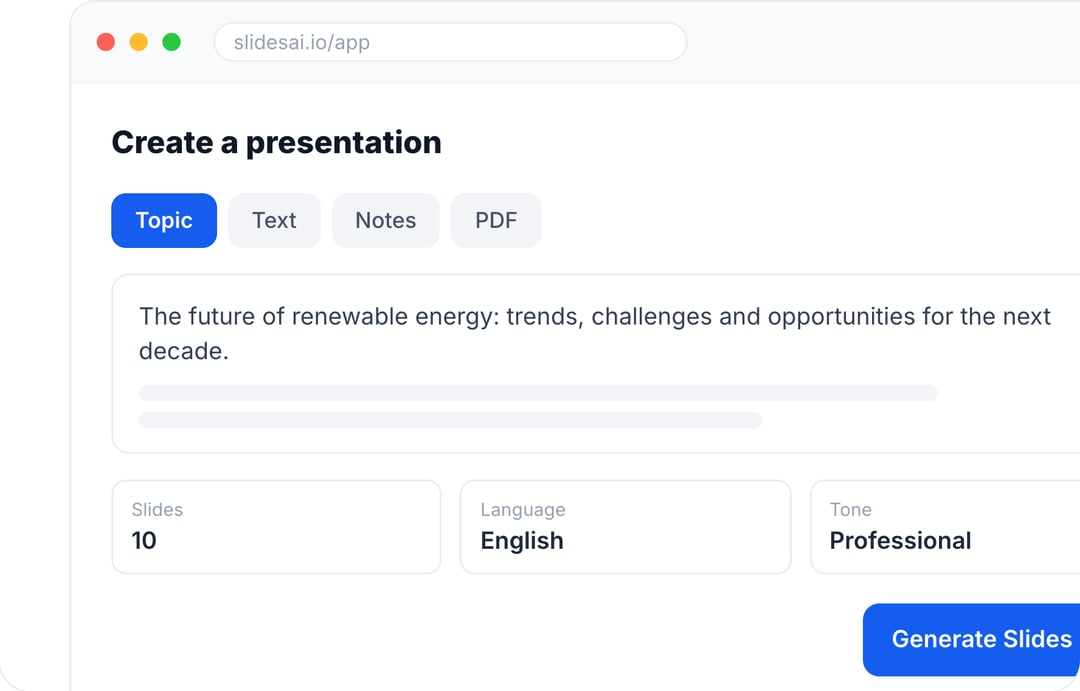Viewport: 1080px width, 691px height.
Task: Click the red close window dot
Action: pyautogui.click(x=105, y=42)
